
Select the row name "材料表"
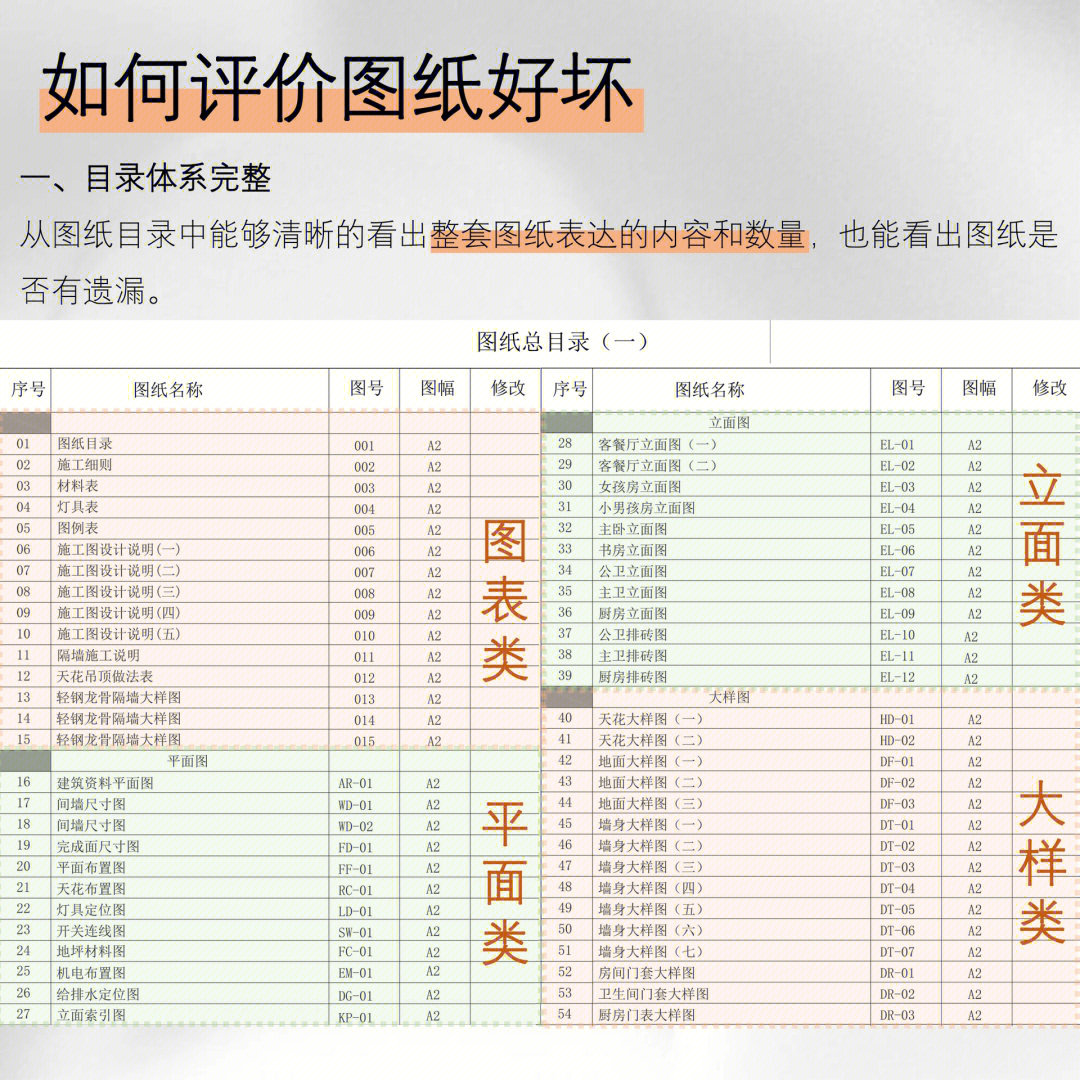coord(77,486)
